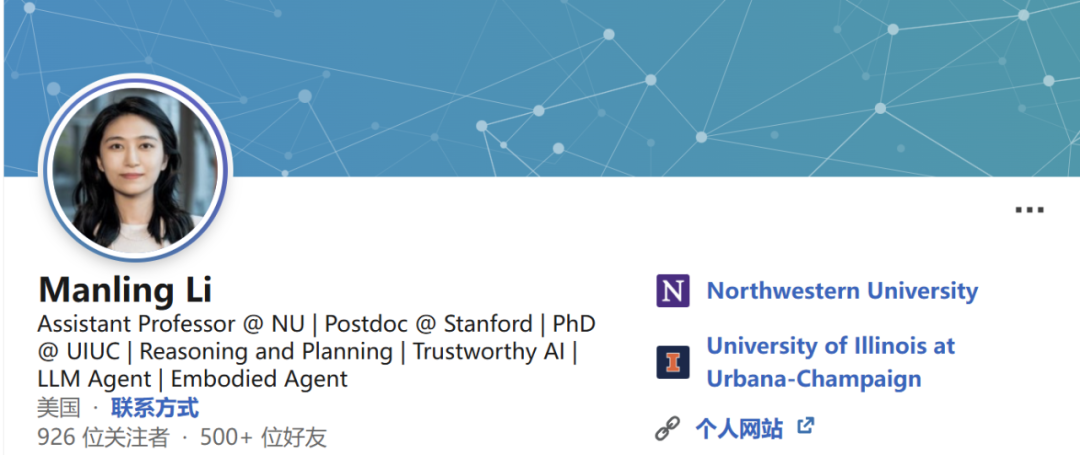Click the chain link icon beside 个人网站
The width and height of the screenshot is (1080, 455).
667,429
